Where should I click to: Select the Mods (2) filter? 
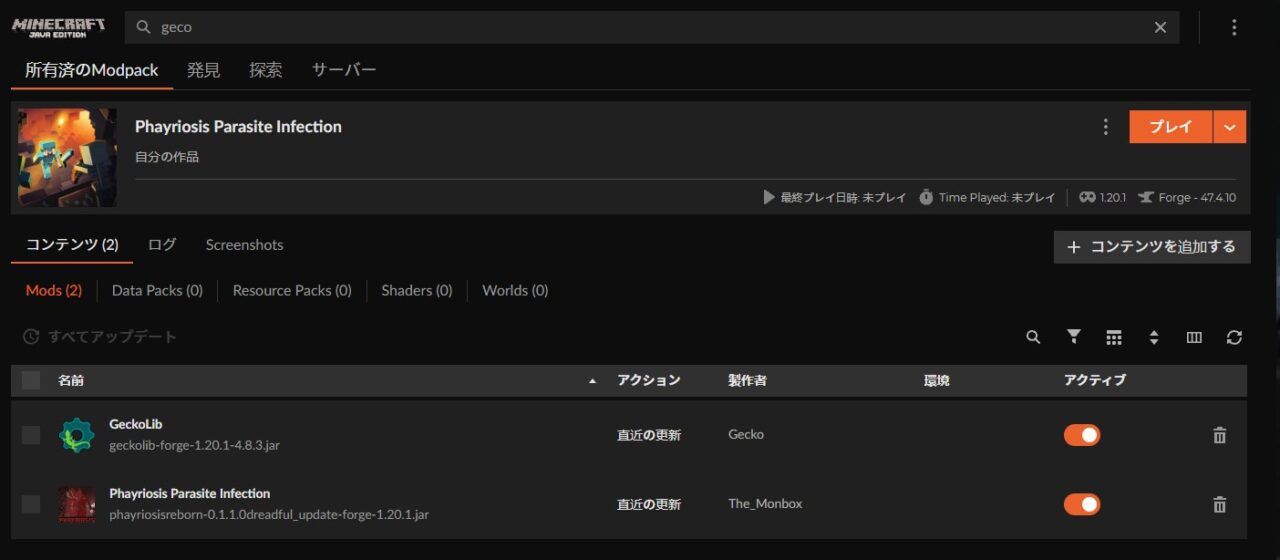pyautogui.click(x=54, y=290)
